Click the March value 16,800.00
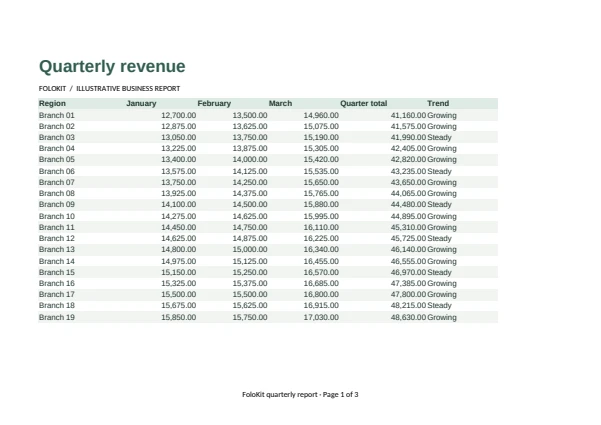This screenshot has width=601, height=425. [x=321, y=295]
